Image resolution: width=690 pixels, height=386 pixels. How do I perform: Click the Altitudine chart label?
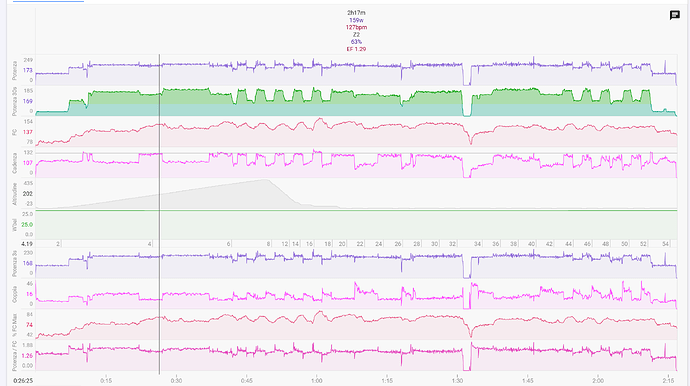(15, 194)
